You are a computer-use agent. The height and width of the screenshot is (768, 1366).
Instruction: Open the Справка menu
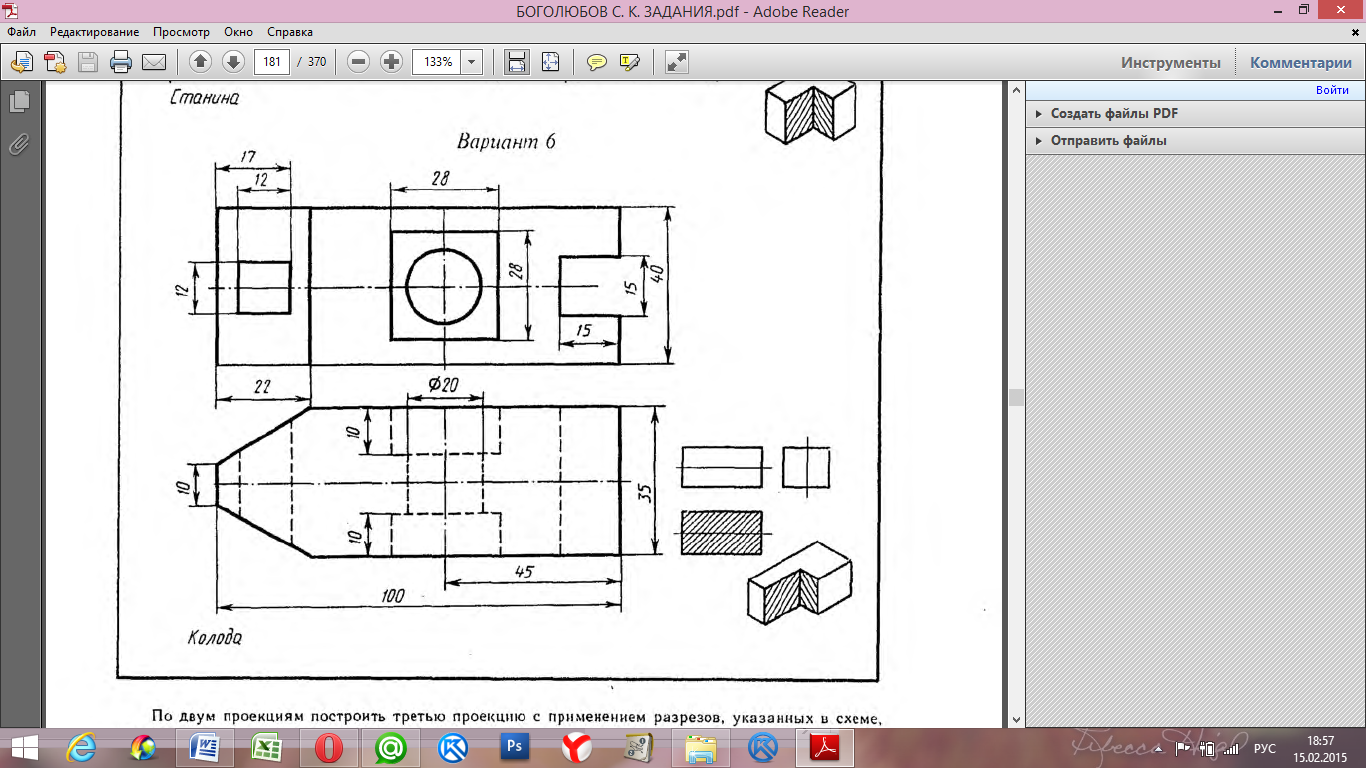[x=290, y=33]
